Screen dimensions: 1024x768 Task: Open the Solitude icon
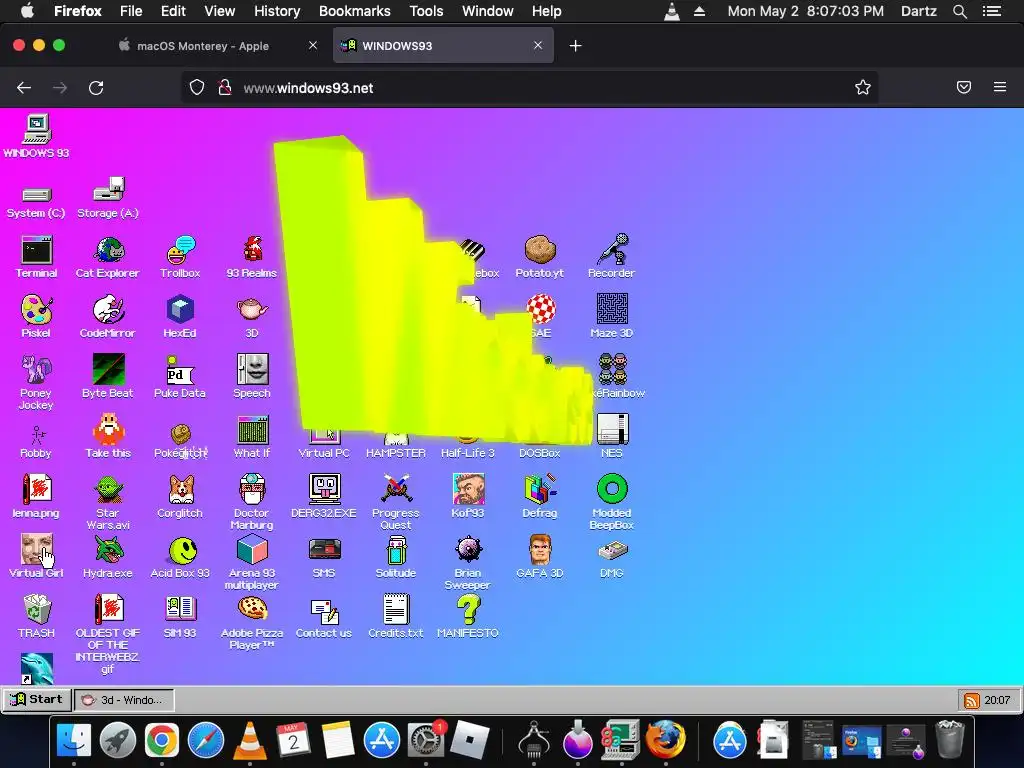point(396,549)
